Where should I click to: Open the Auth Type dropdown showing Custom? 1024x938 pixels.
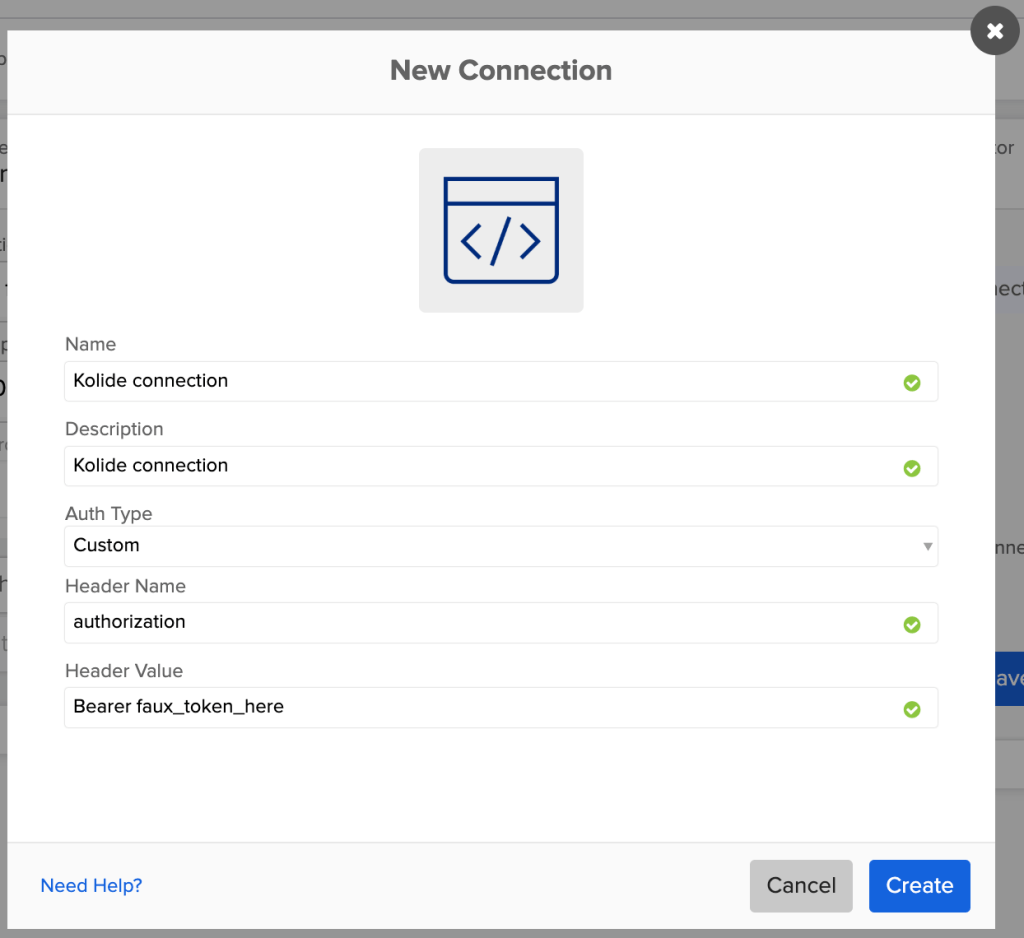pyautogui.click(x=500, y=546)
